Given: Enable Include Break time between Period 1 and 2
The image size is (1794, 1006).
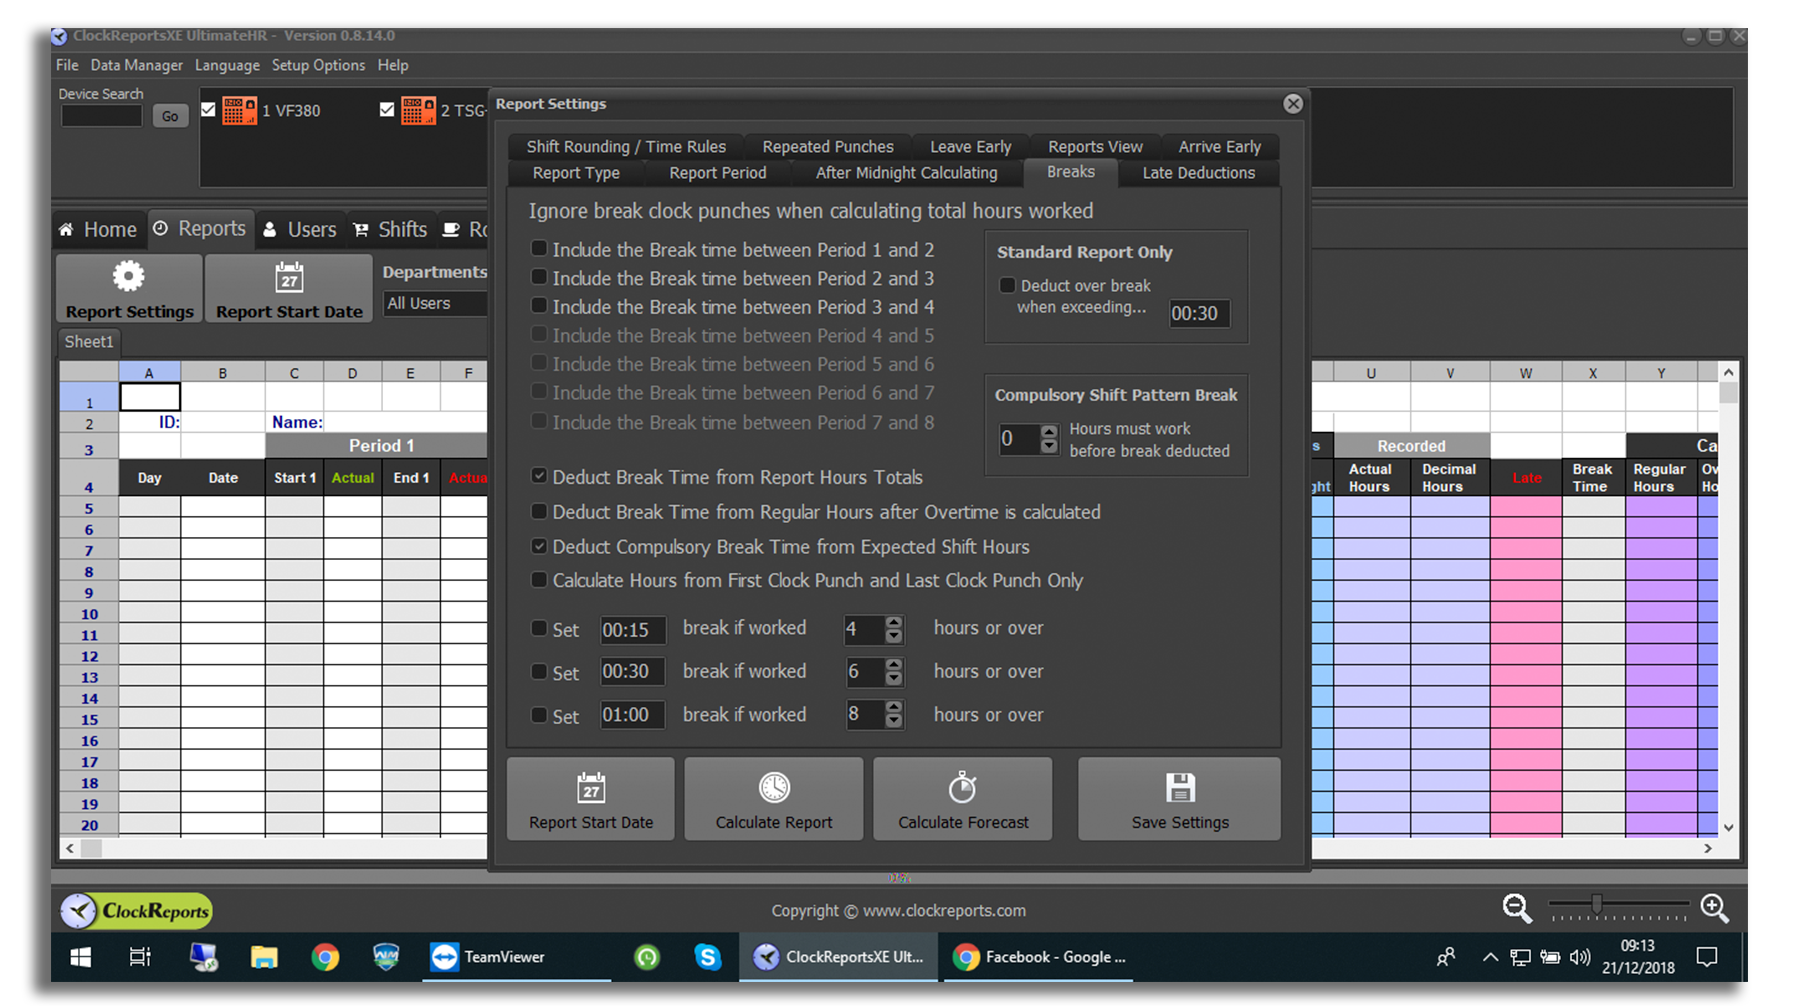Looking at the screenshot, I should pos(539,249).
